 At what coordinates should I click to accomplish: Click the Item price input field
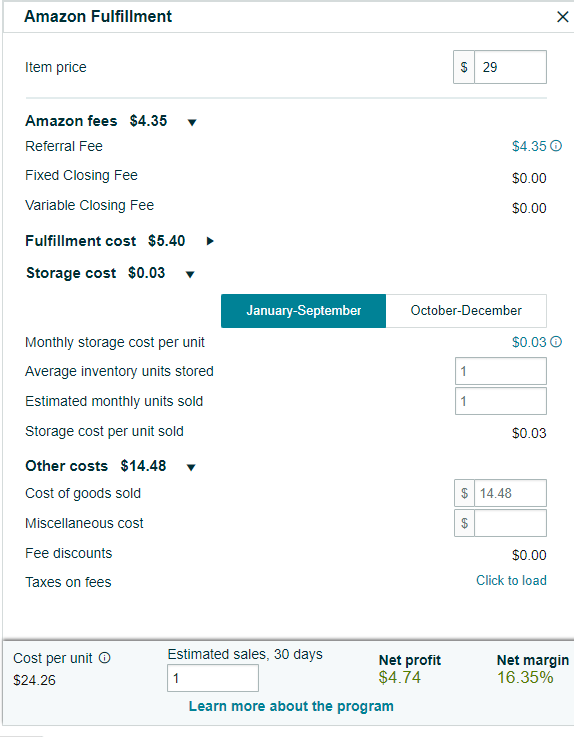pyautogui.click(x=511, y=67)
